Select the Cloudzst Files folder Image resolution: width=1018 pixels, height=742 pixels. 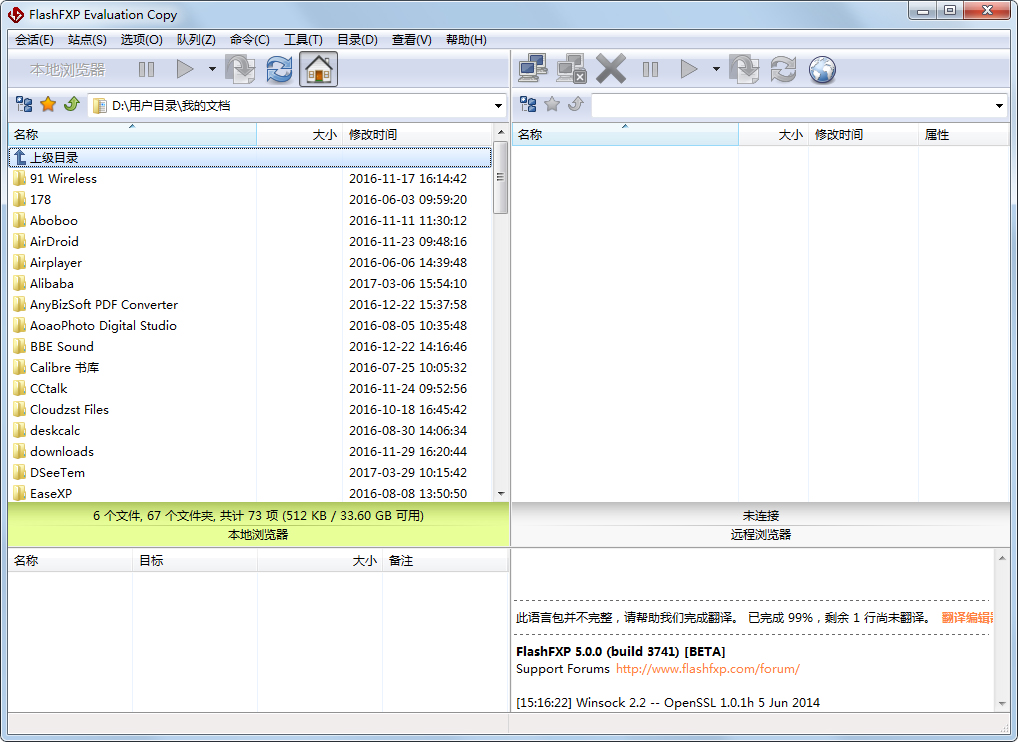69,410
